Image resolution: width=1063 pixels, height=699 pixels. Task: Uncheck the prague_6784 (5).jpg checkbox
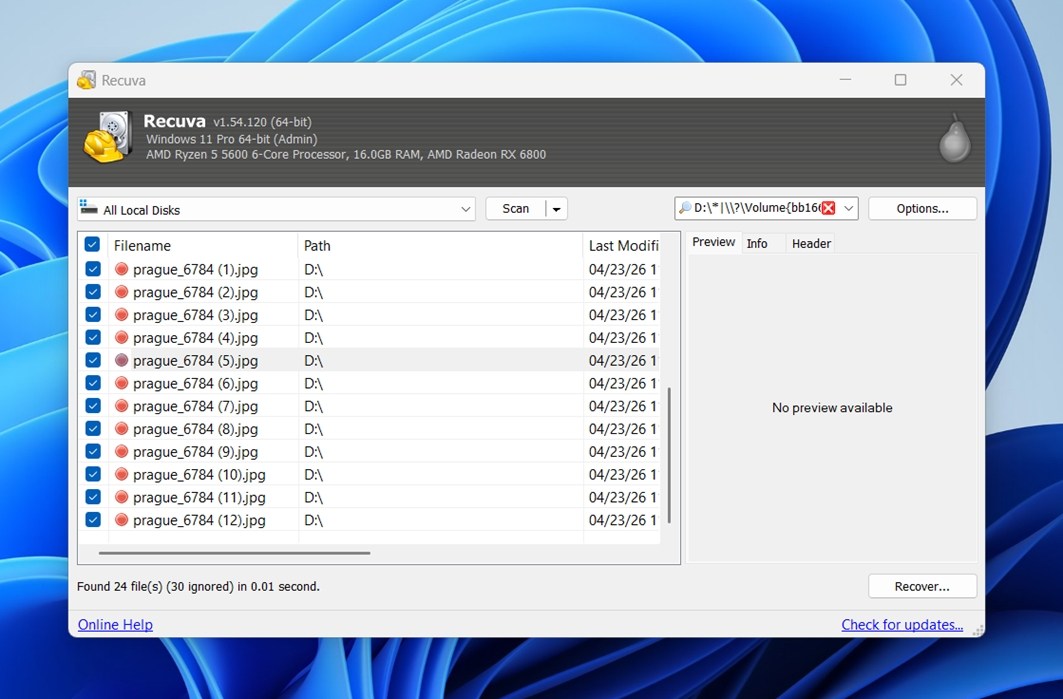pyautogui.click(x=93, y=360)
